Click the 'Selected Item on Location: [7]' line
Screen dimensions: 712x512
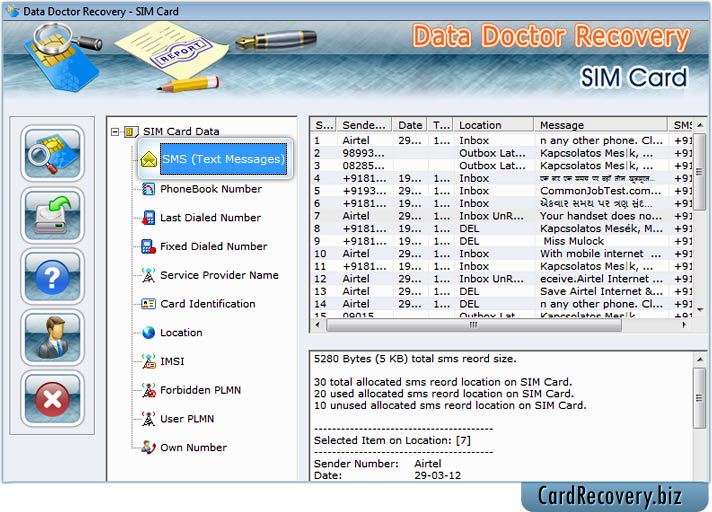pyautogui.click(x=392, y=440)
